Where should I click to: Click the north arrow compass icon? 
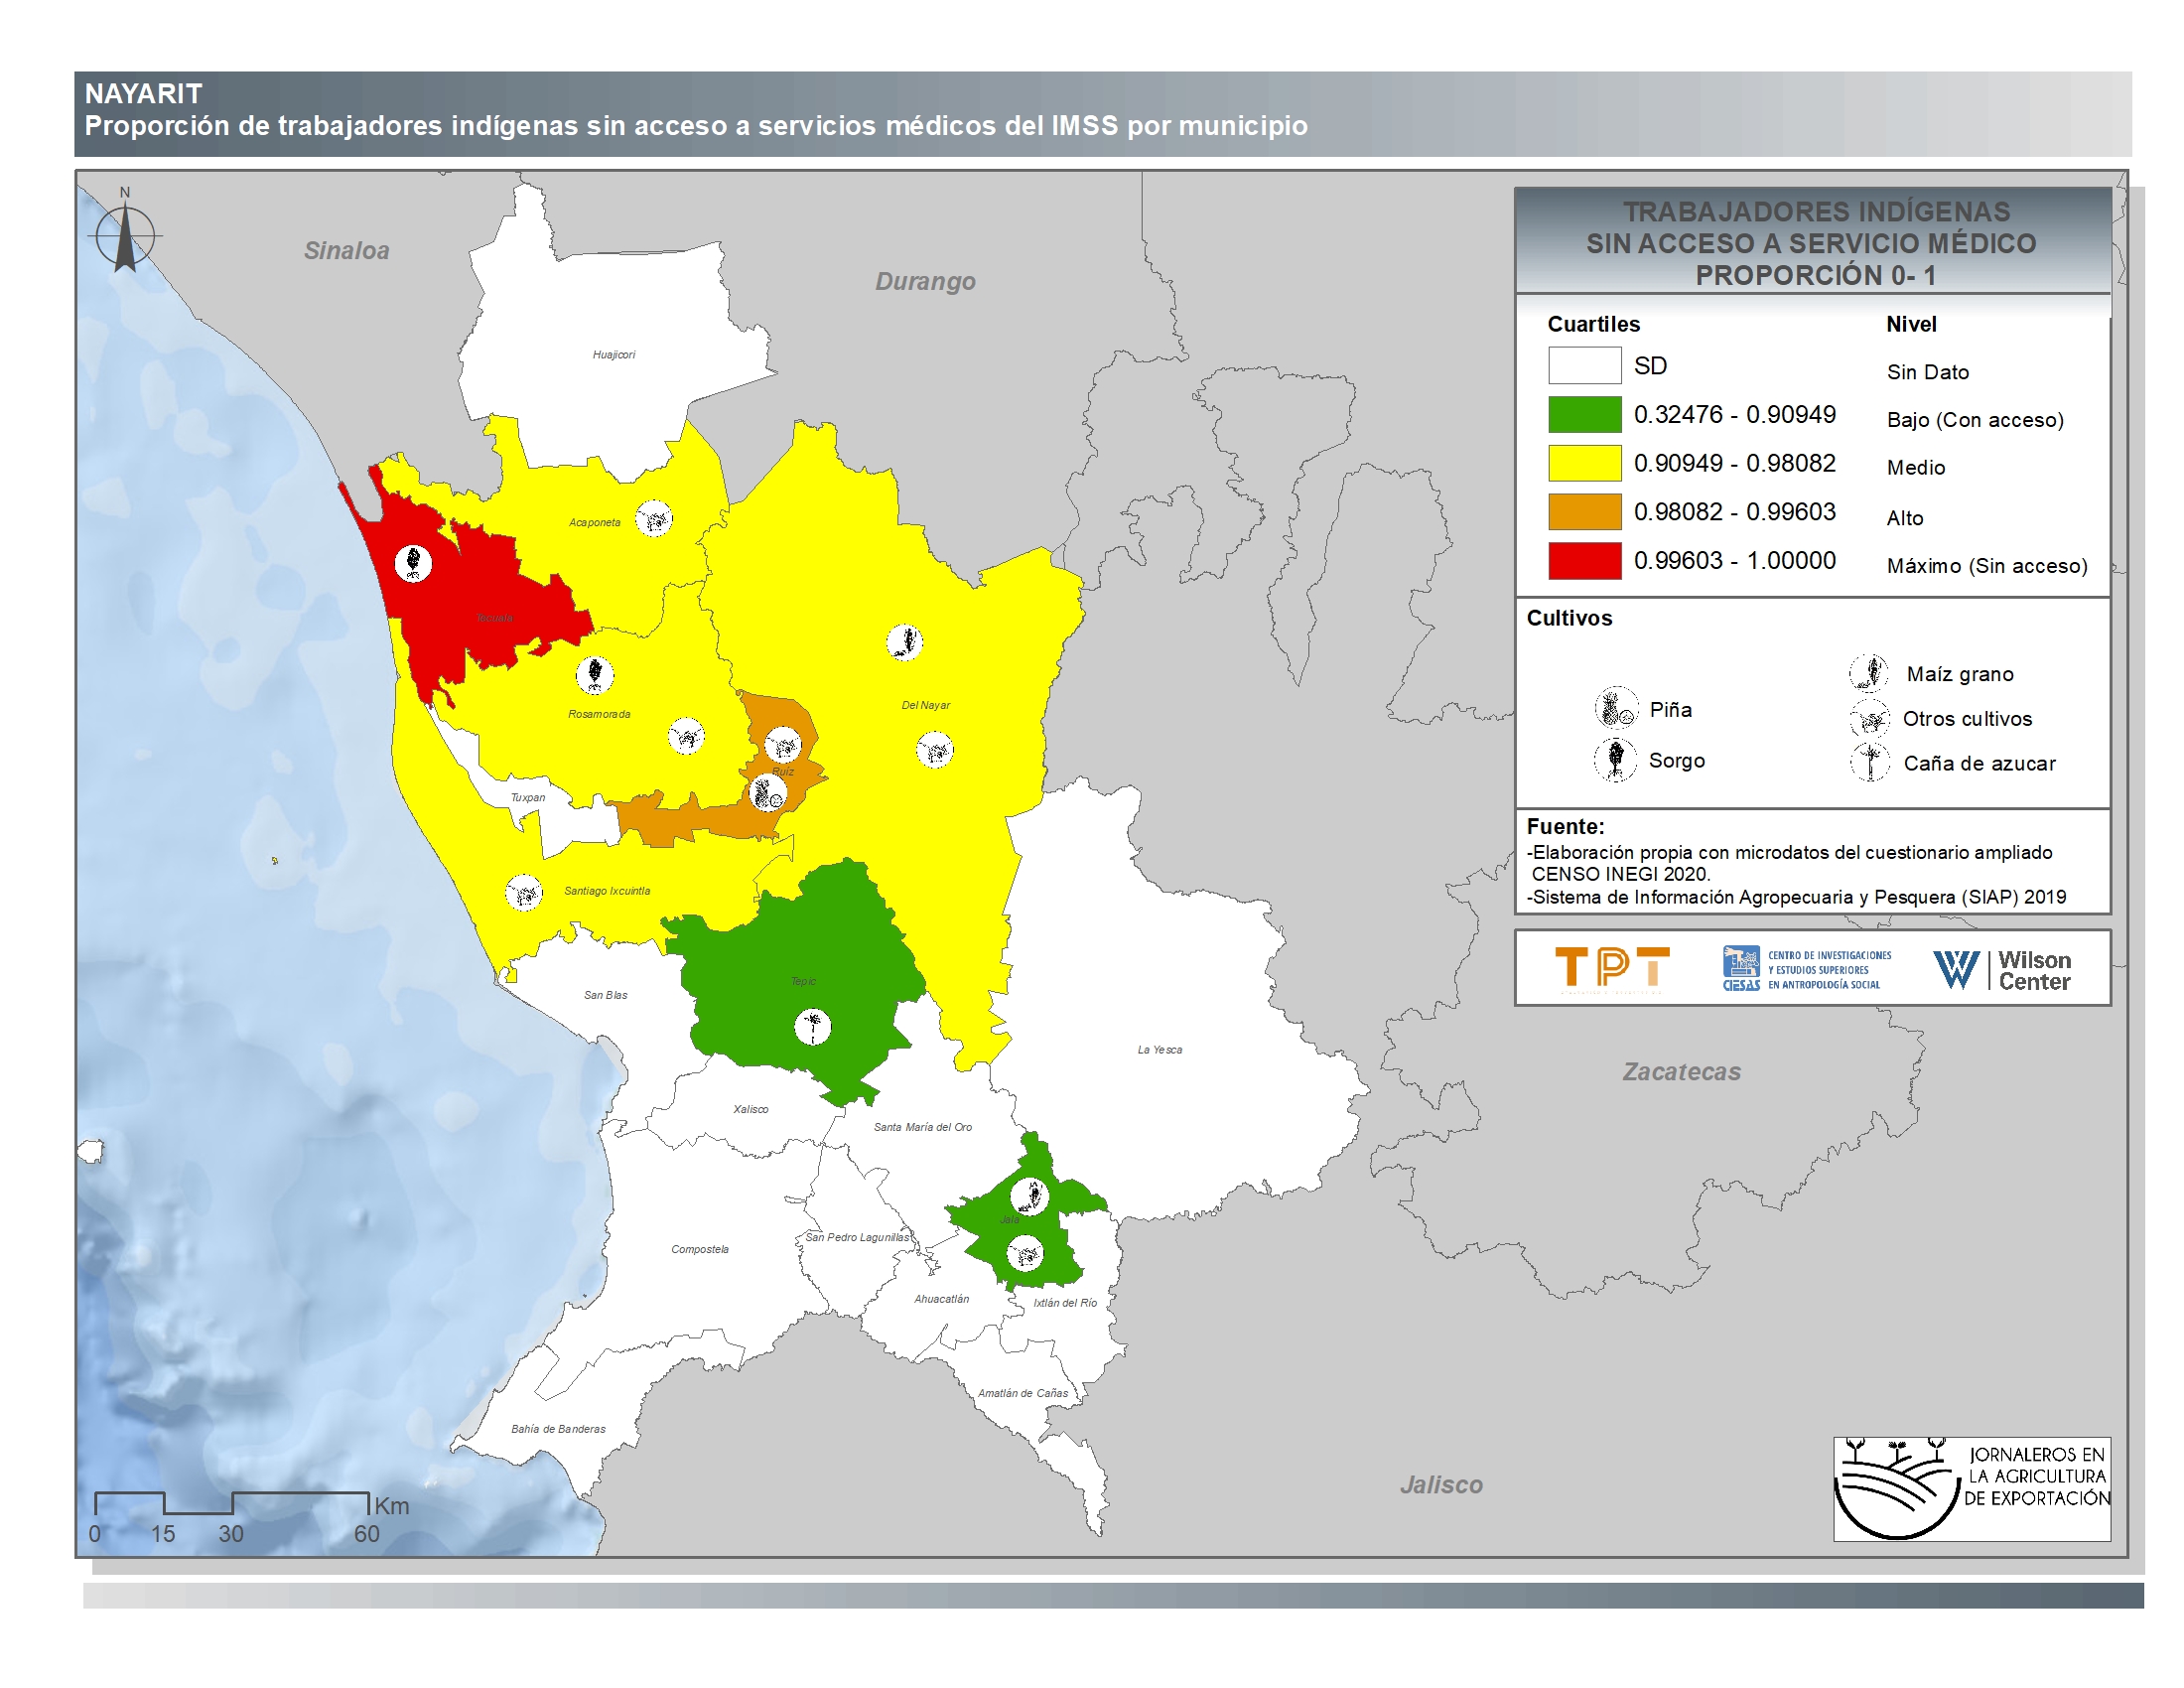125,236
